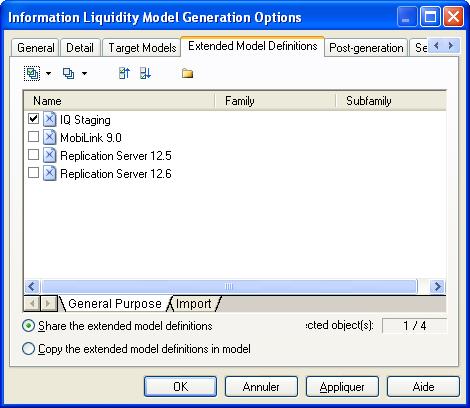Switch to the Import sub-tab

(x=194, y=304)
